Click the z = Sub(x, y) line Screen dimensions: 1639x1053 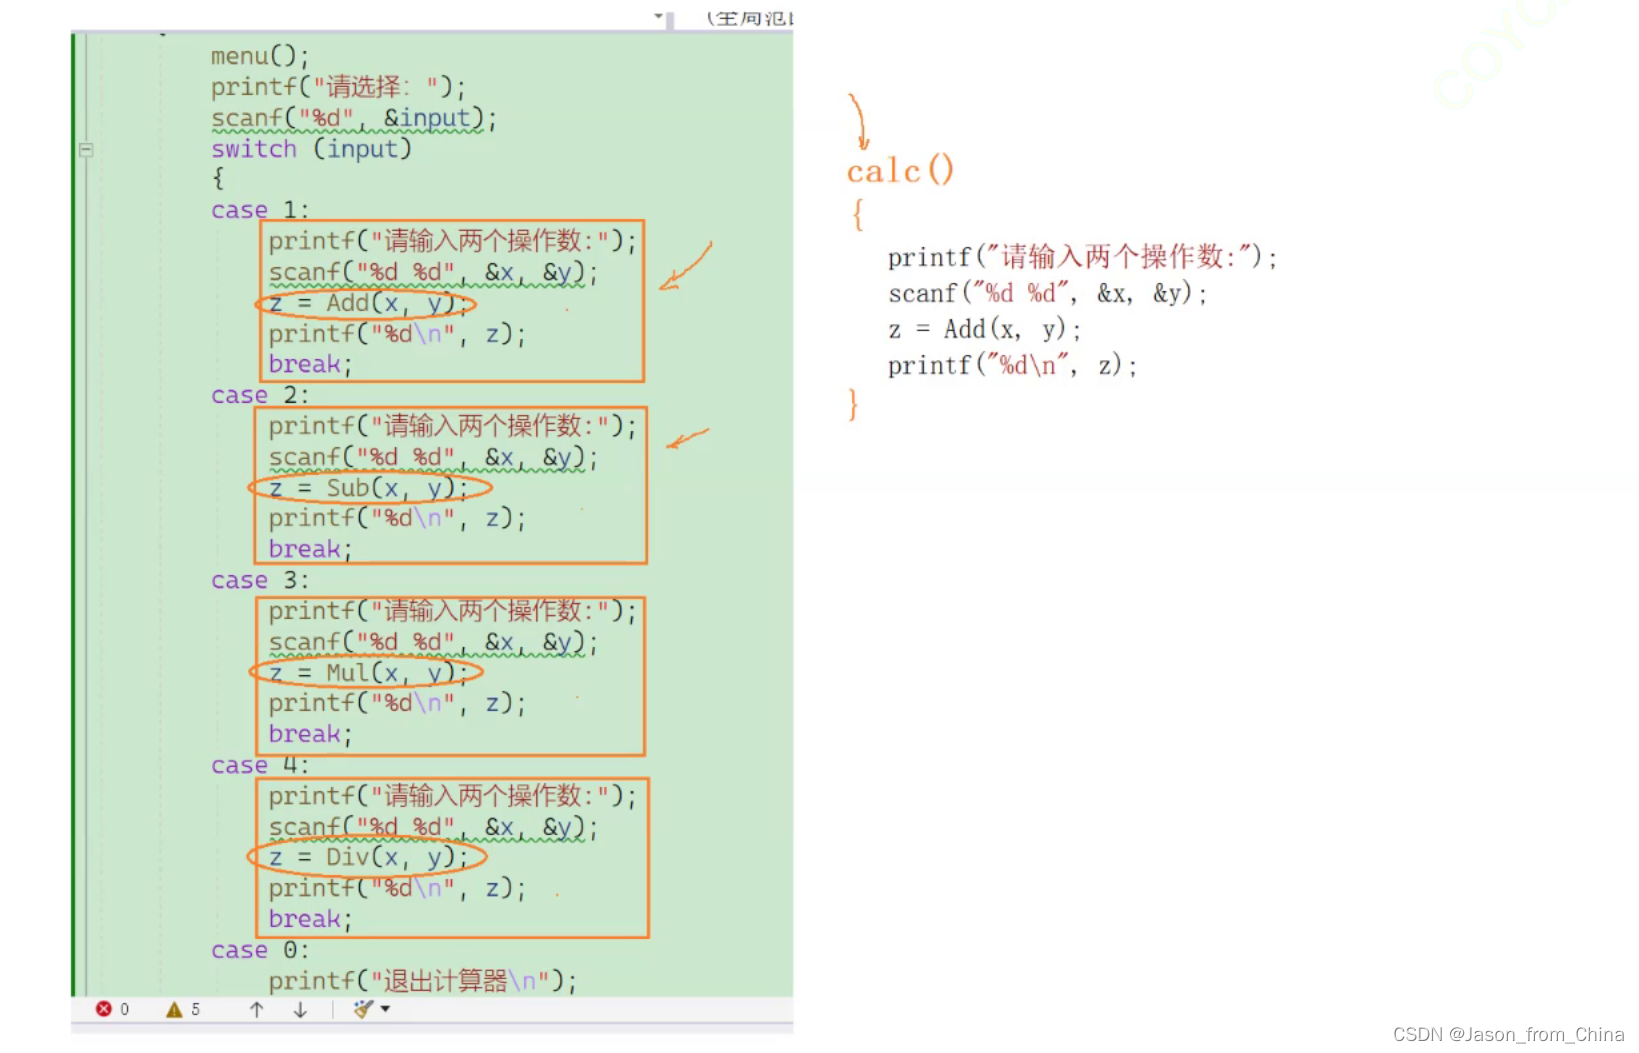click(x=368, y=488)
